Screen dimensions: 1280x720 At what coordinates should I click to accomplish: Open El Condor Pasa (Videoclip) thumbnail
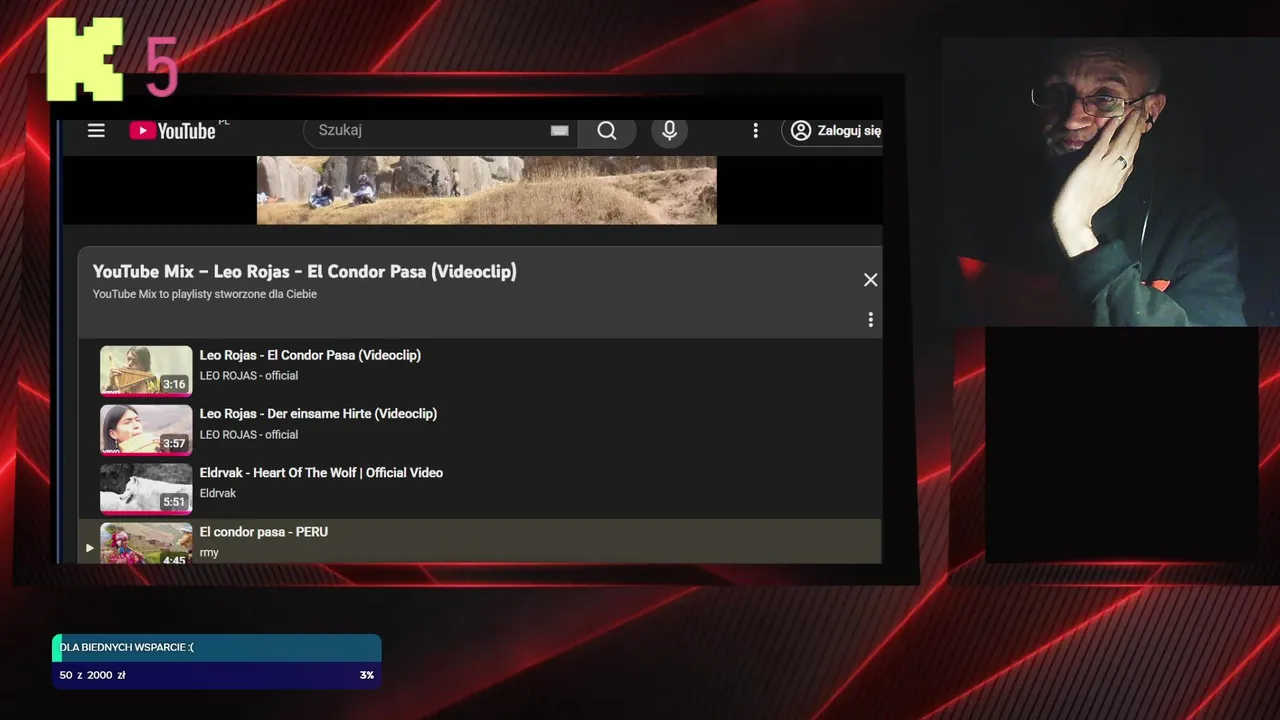point(146,371)
